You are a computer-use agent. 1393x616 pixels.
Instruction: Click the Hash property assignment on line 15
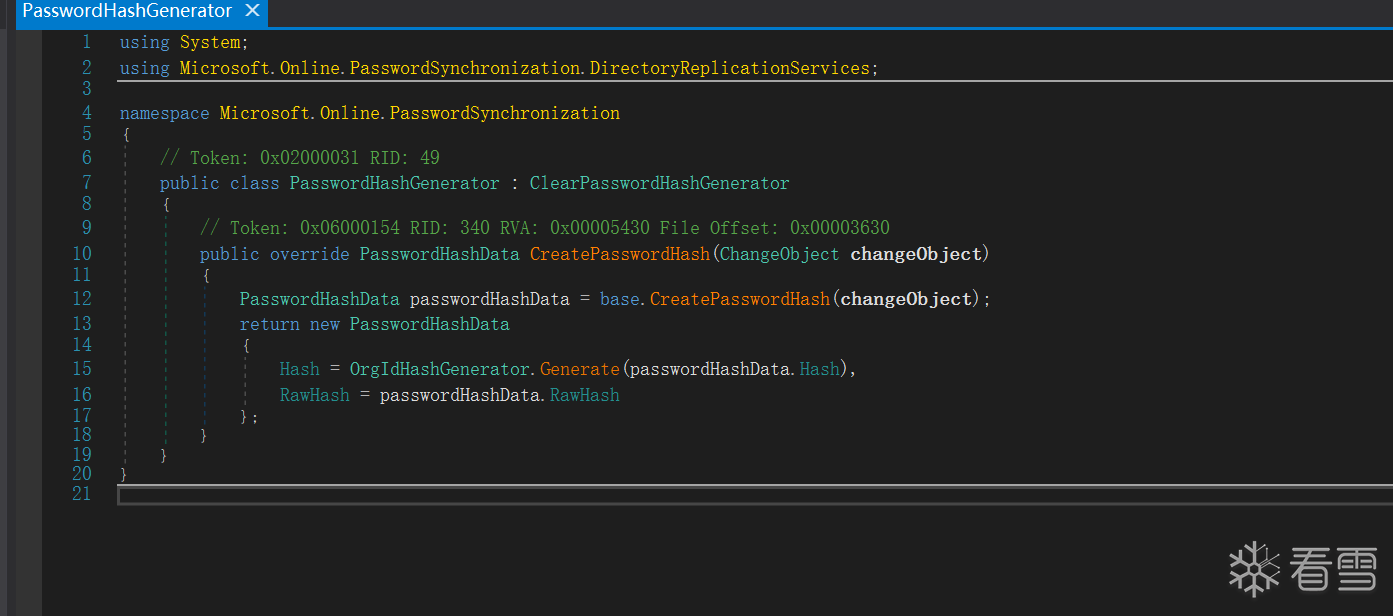click(x=299, y=369)
